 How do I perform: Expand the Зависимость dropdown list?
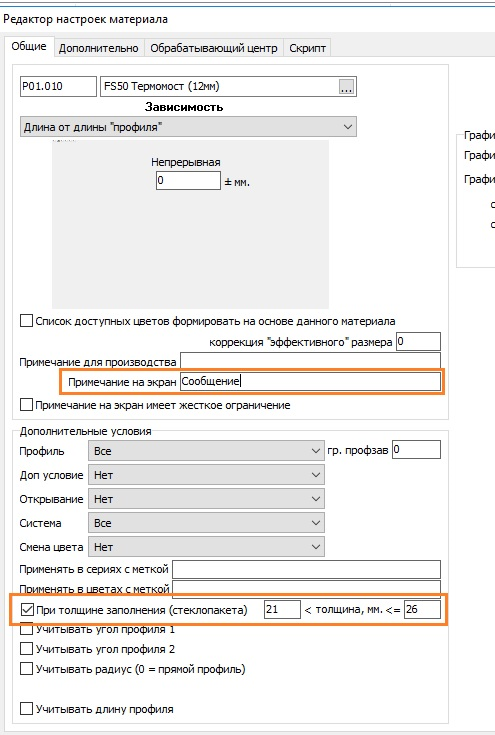click(188, 127)
